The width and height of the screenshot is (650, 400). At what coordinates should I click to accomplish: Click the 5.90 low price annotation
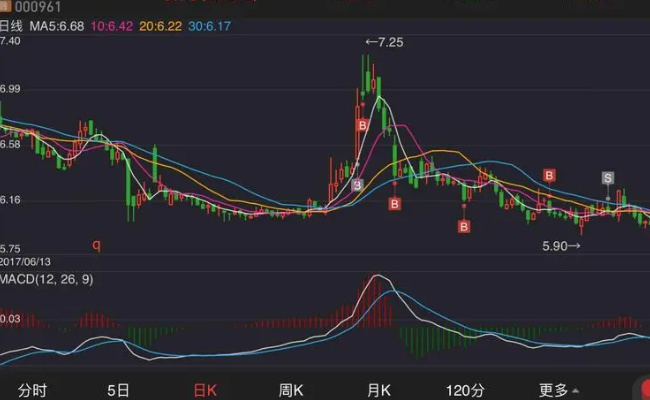pyautogui.click(x=561, y=246)
